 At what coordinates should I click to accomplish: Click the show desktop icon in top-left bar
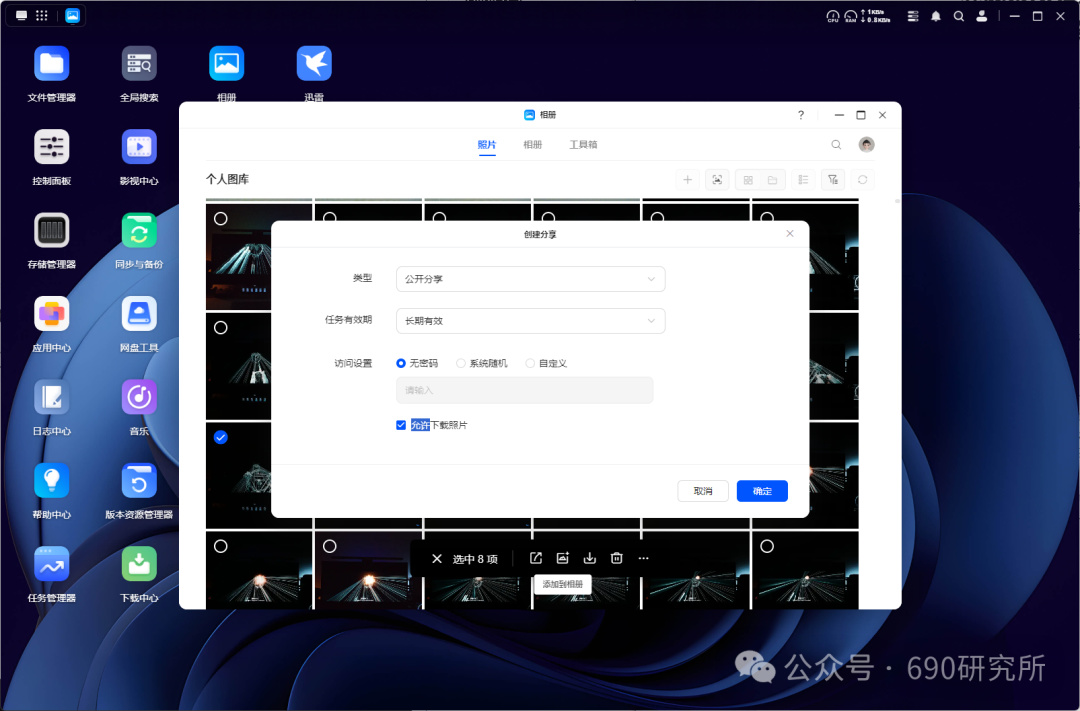tap(21, 15)
